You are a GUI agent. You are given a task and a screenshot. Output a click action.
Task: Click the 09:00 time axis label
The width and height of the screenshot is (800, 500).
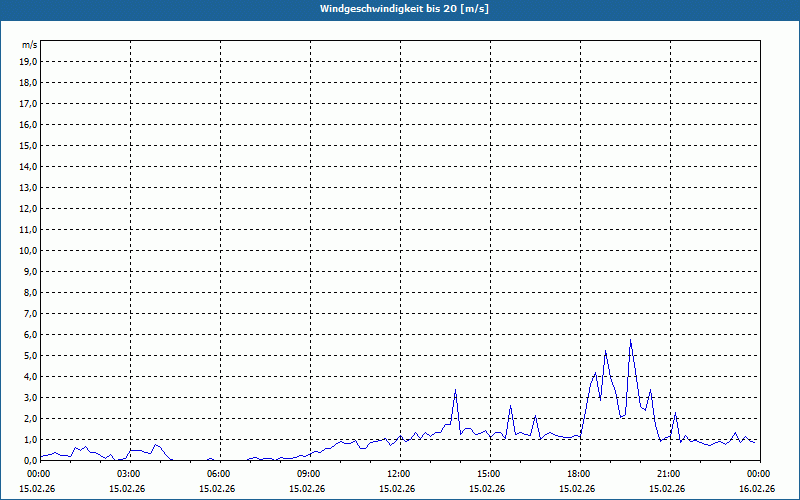click(x=310, y=474)
